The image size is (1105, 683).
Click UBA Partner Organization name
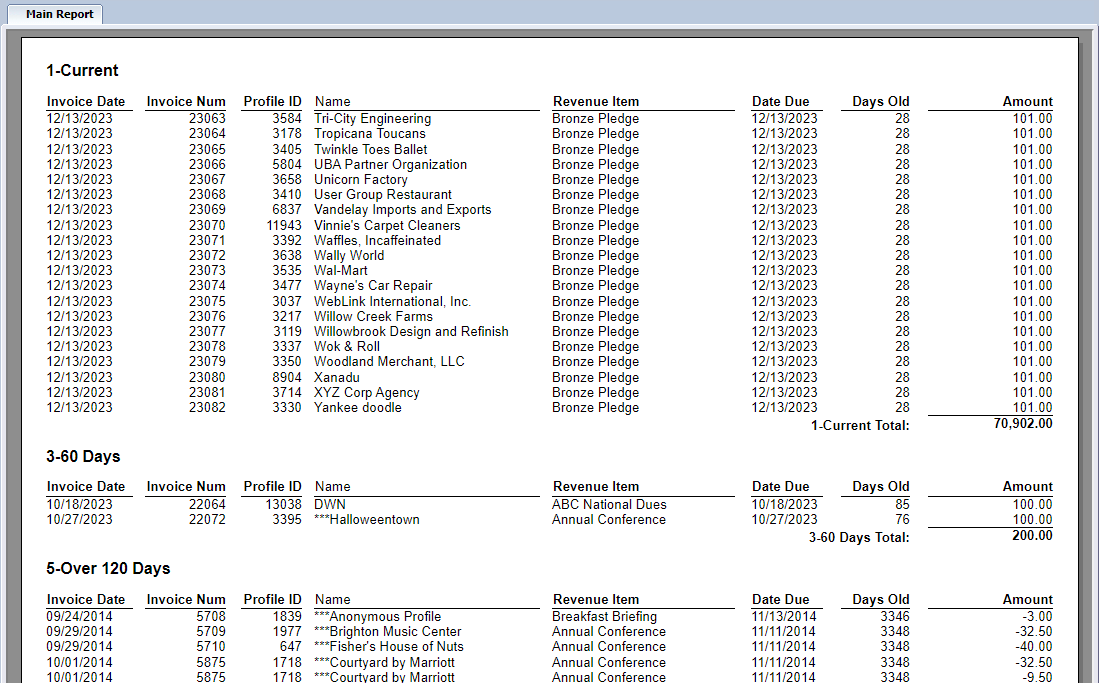(x=390, y=164)
